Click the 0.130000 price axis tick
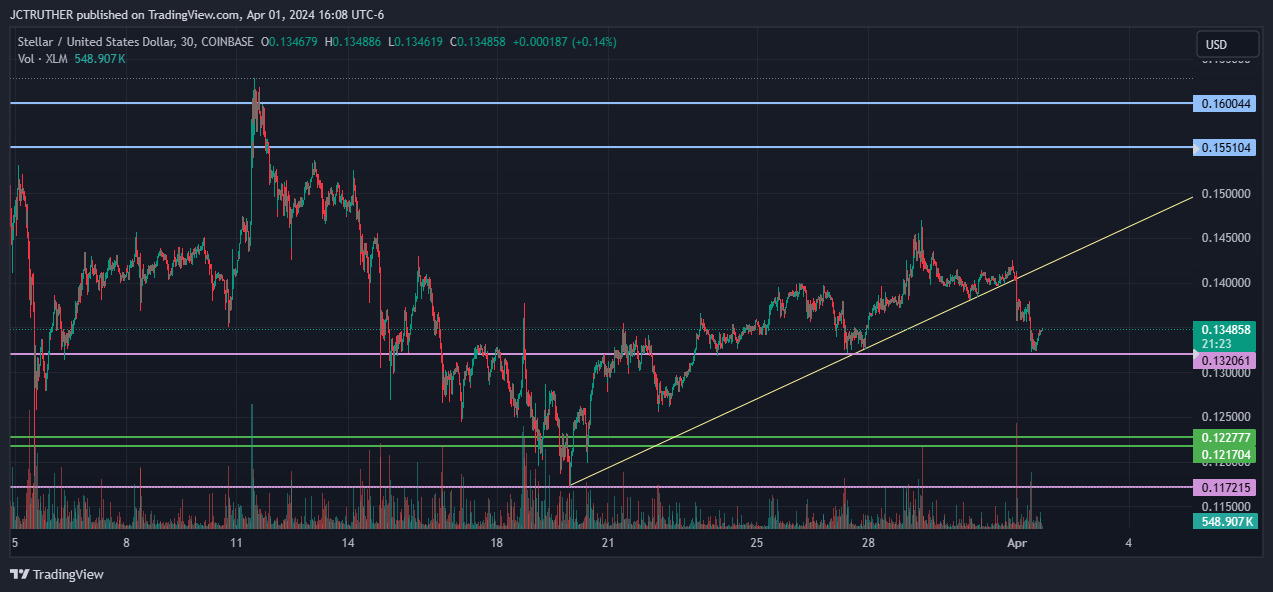The image size is (1273, 592). click(1225, 373)
